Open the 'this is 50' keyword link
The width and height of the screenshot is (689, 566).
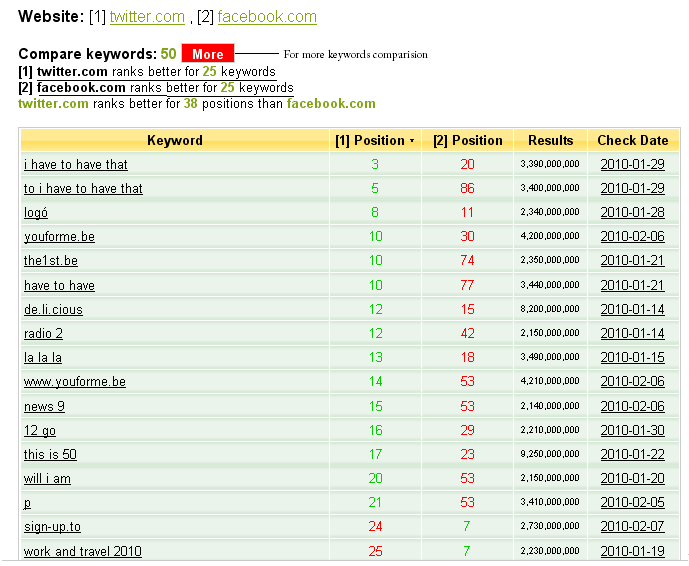coord(50,454)
